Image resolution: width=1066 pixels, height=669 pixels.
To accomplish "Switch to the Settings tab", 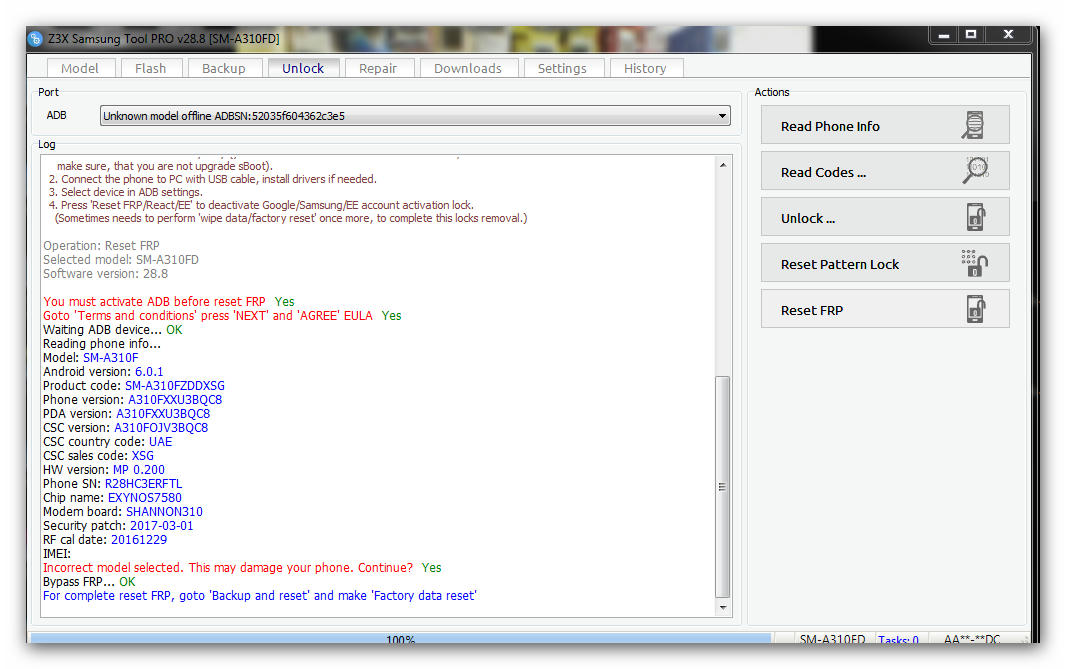I will [562, 68].
